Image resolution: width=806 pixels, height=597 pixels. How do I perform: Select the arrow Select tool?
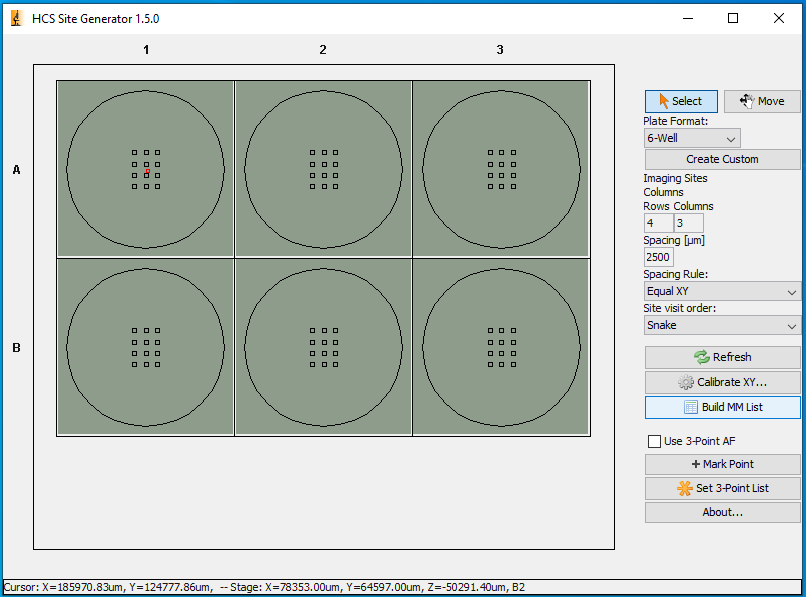(680, 101)
